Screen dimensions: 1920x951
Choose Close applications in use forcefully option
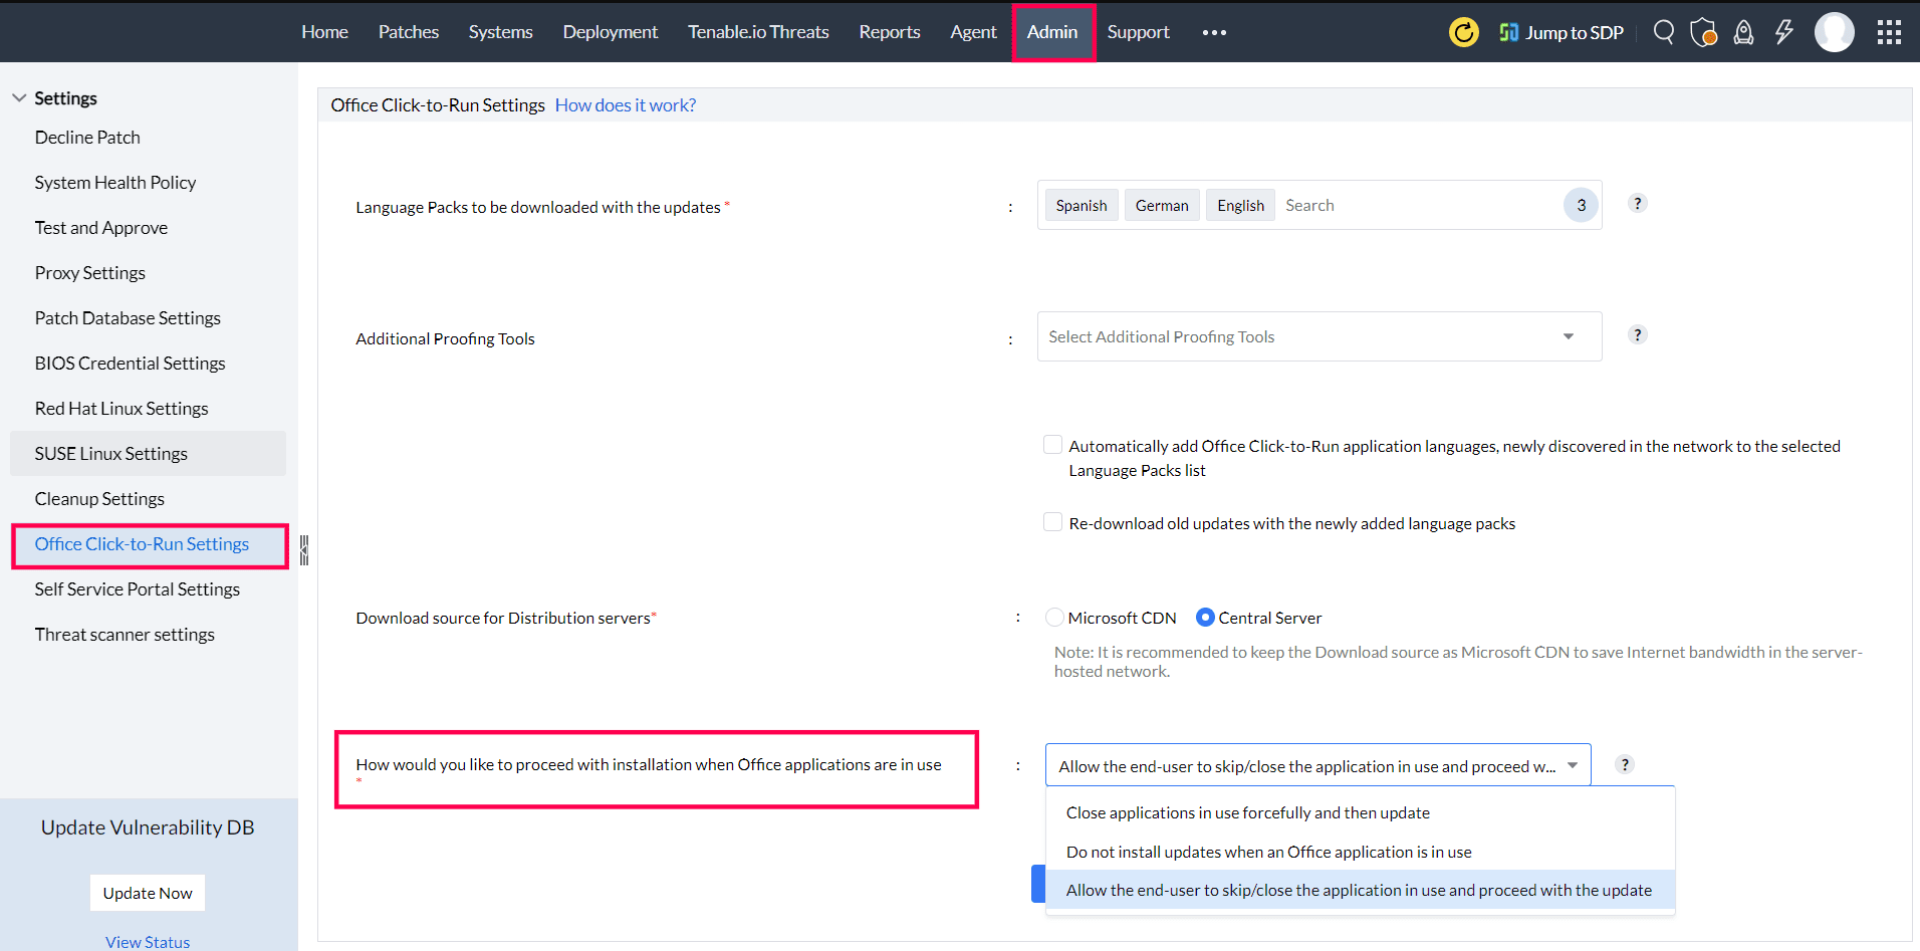pos(1360,813)
